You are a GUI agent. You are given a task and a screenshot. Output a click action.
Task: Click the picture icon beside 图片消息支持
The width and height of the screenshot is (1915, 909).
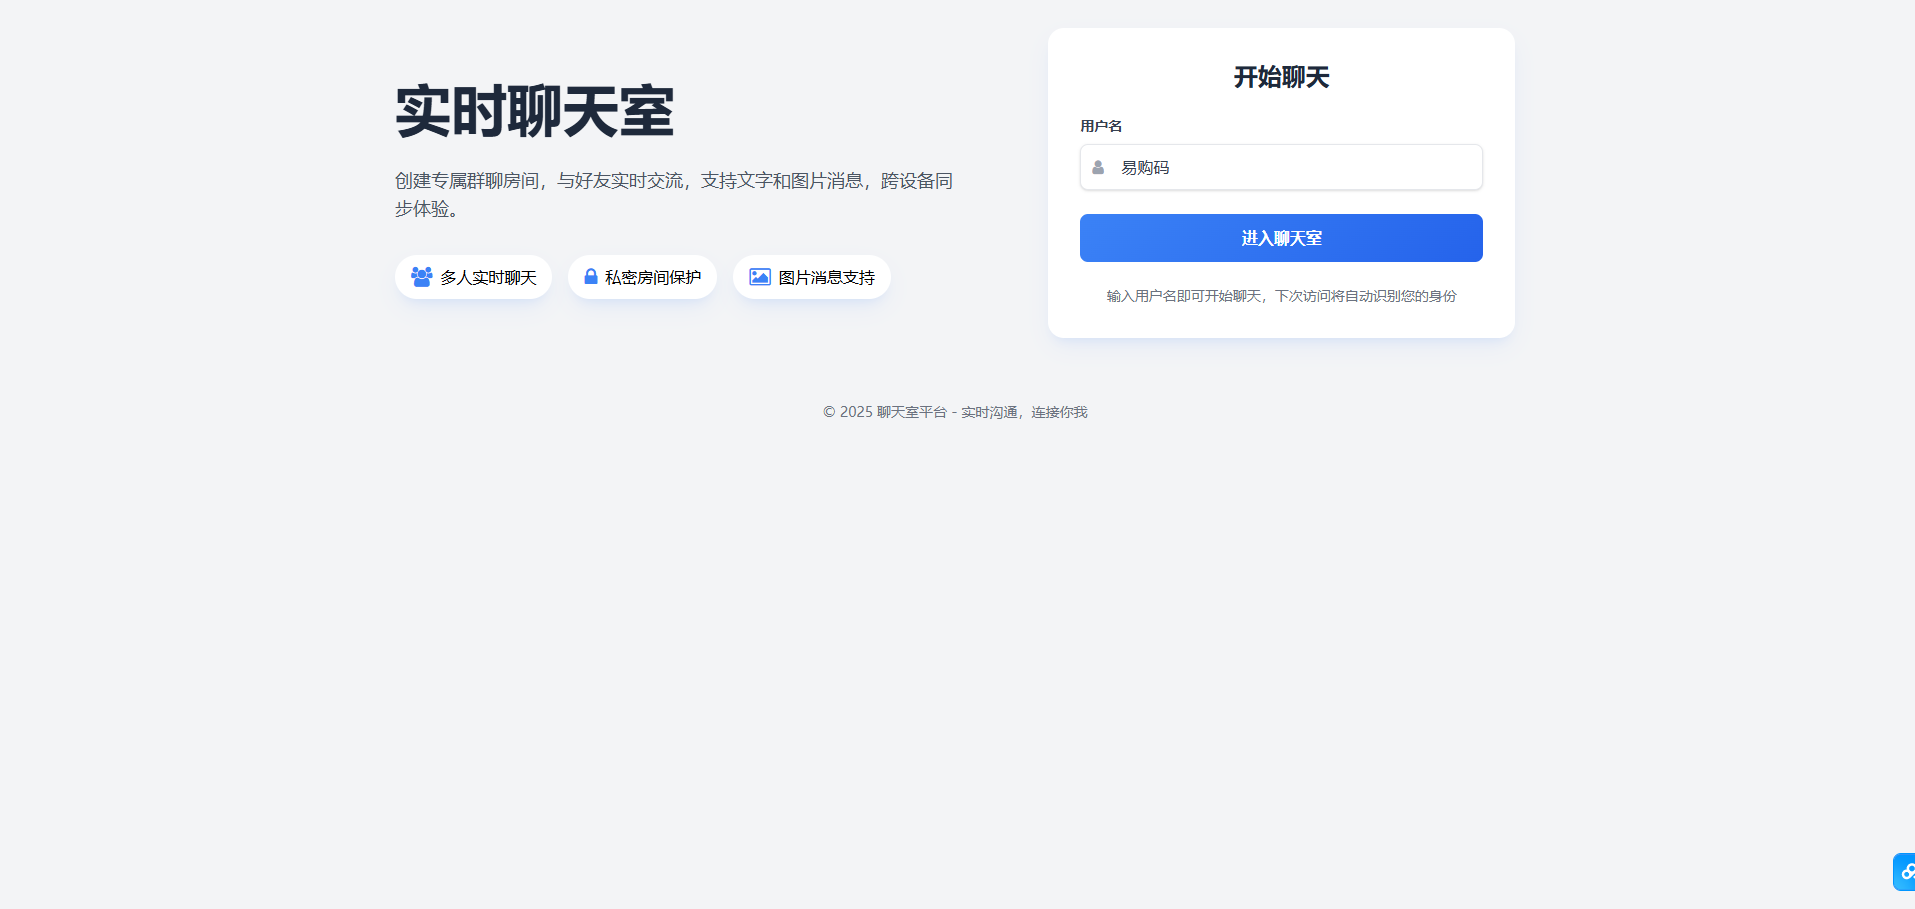(x=760, y=277)
